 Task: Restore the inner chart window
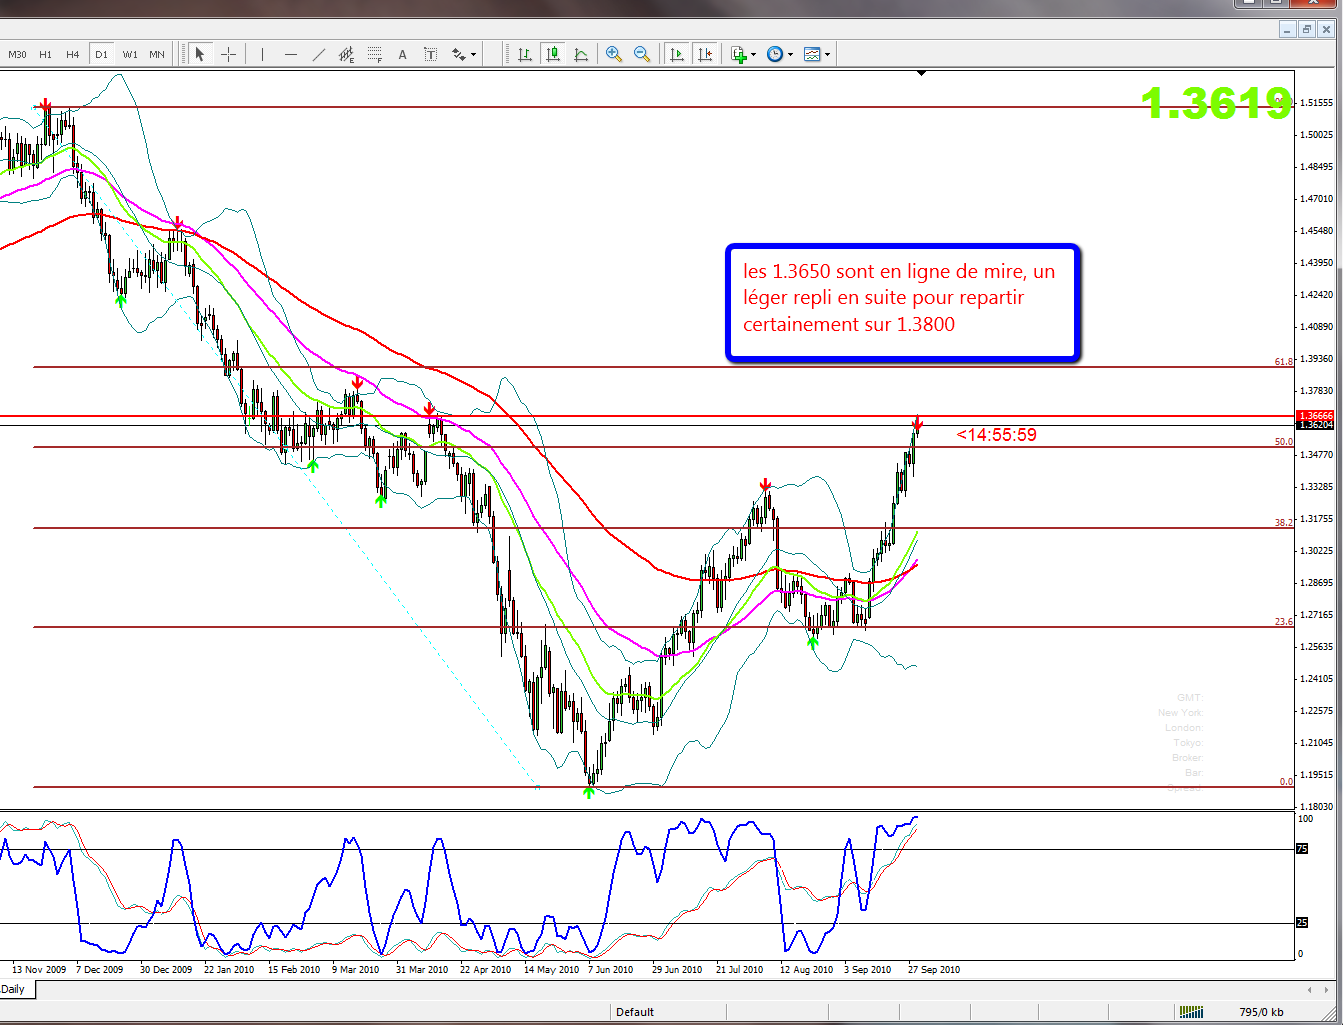pyautogui.click(x=1307, y=29)
